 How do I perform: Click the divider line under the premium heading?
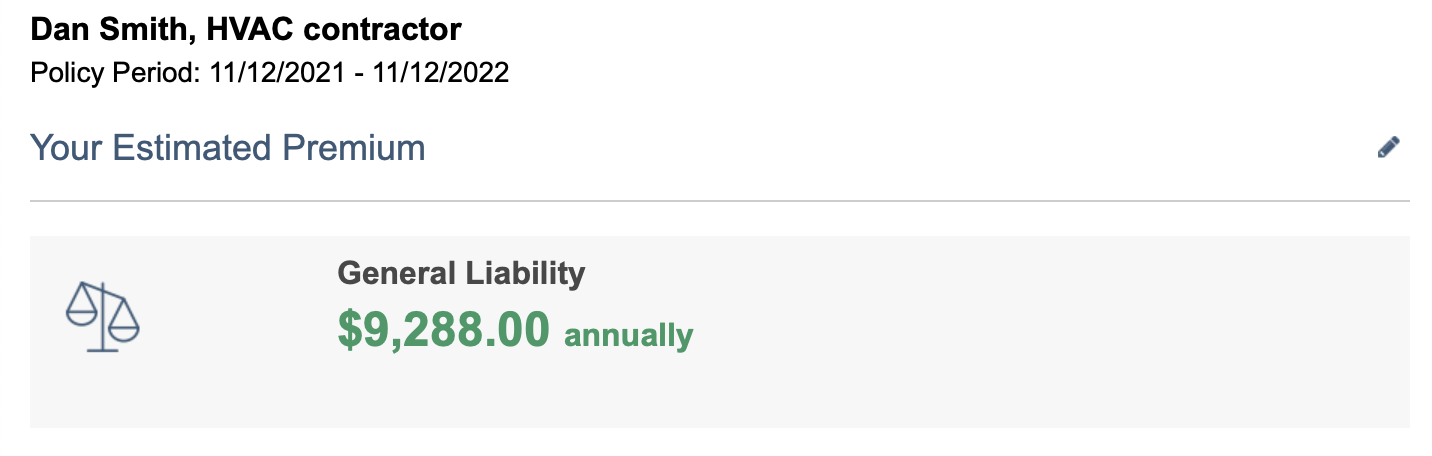click(720, 201)
